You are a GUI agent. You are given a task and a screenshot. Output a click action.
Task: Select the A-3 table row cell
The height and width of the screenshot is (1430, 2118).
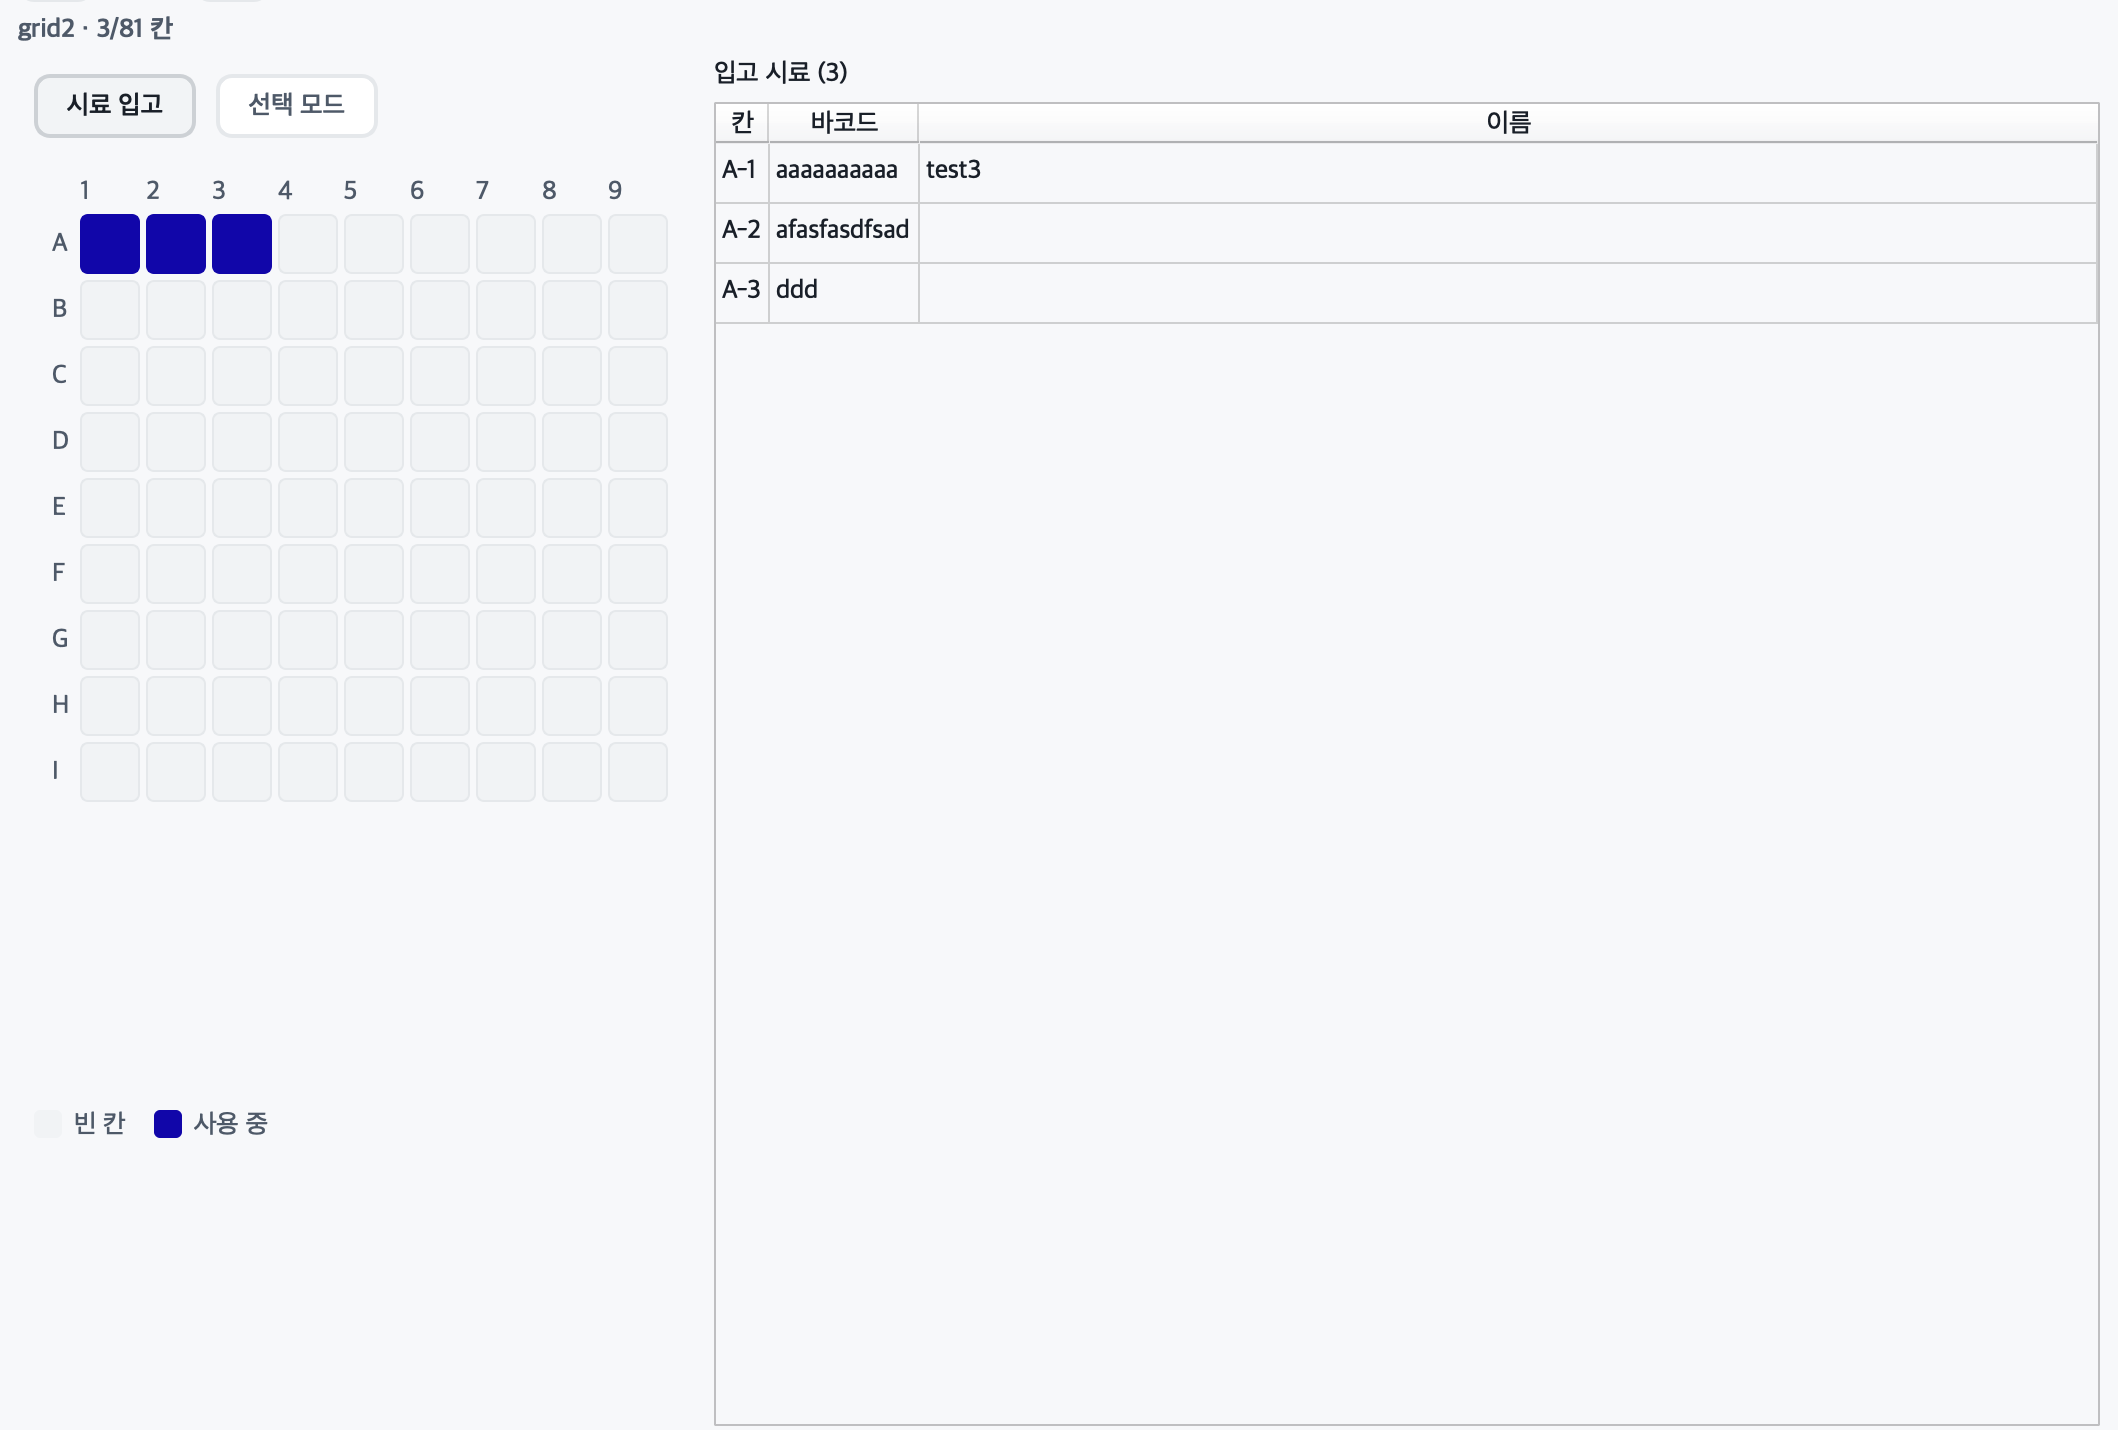point(742,294)
